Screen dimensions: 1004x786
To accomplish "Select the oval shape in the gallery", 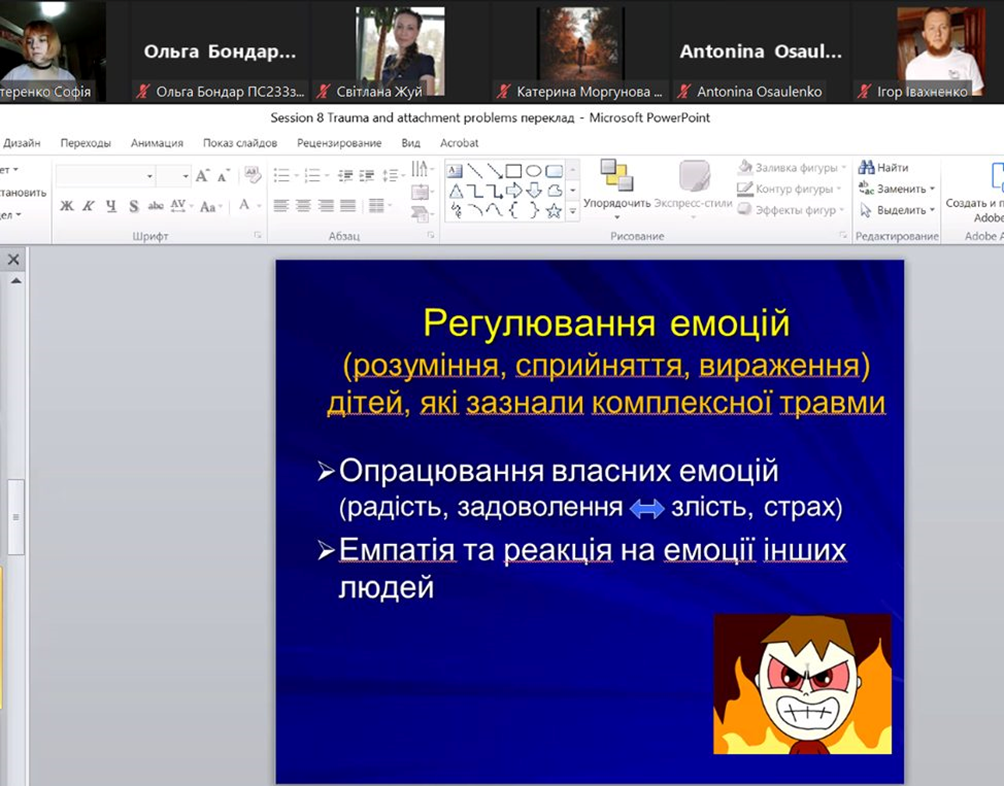I will pyautogui.click(x=533, y=171).
